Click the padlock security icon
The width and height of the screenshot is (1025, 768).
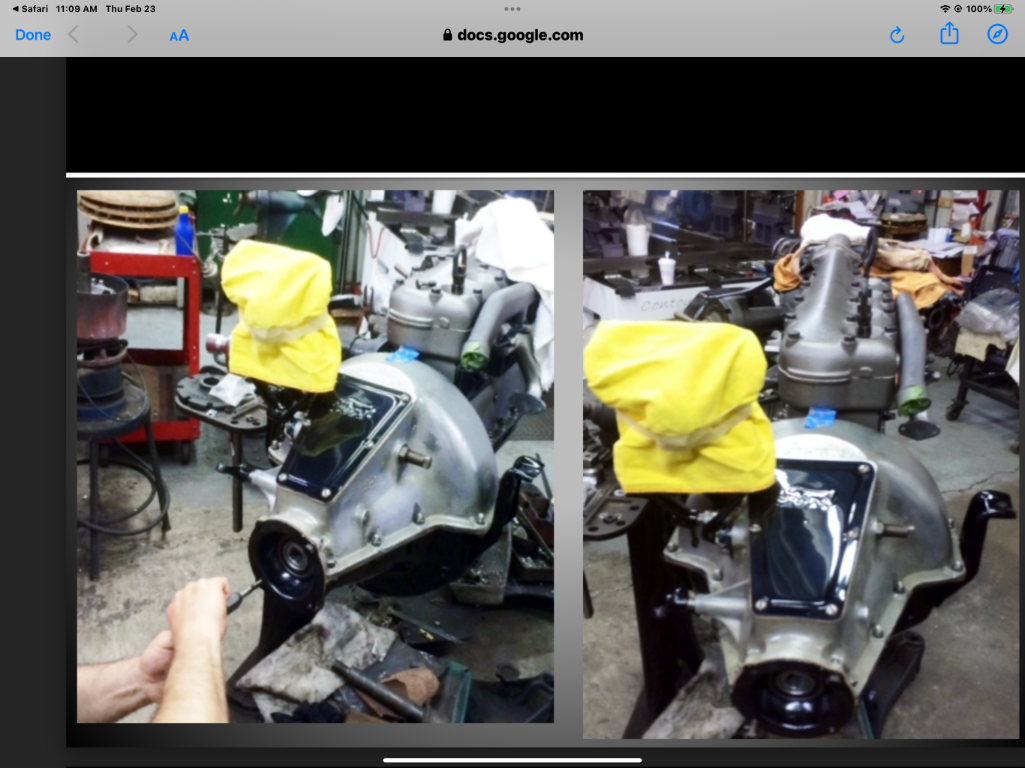(448, 35)
